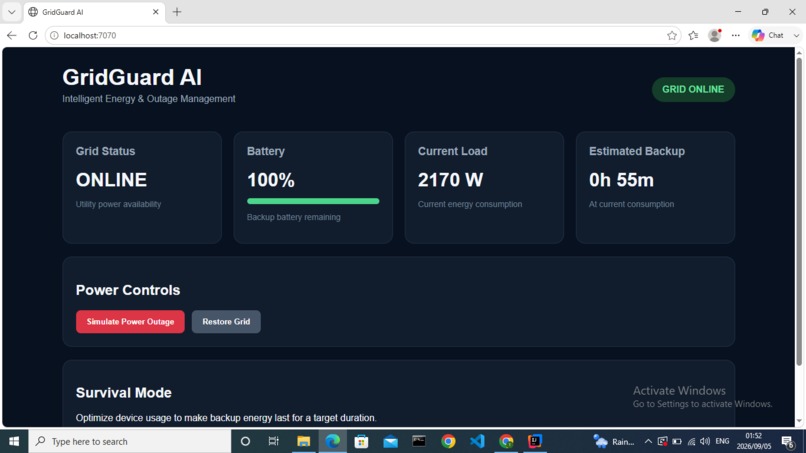806x453 pixels.
Task: Open Task View on the taskbar
Action: point(273,441)
